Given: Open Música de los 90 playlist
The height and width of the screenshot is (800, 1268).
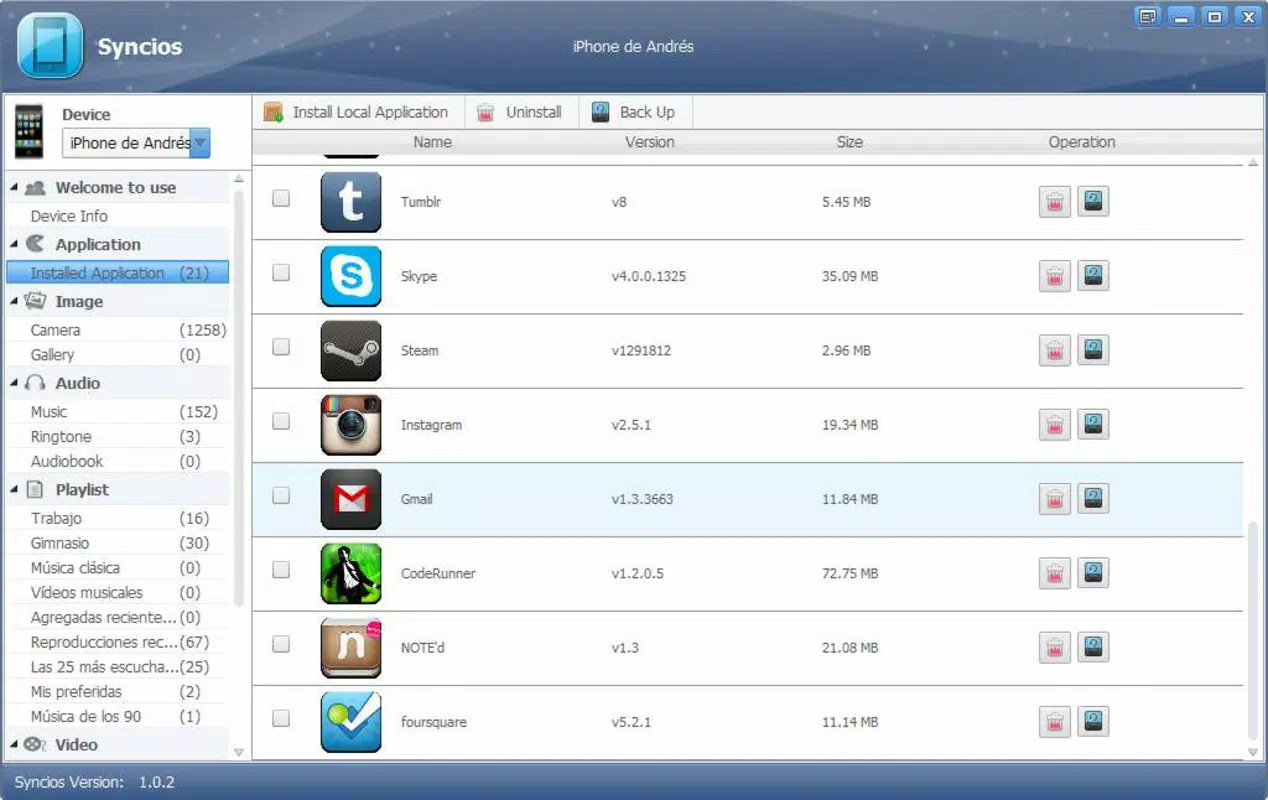Looking at the screenshot, I should [x=117, y=717].
